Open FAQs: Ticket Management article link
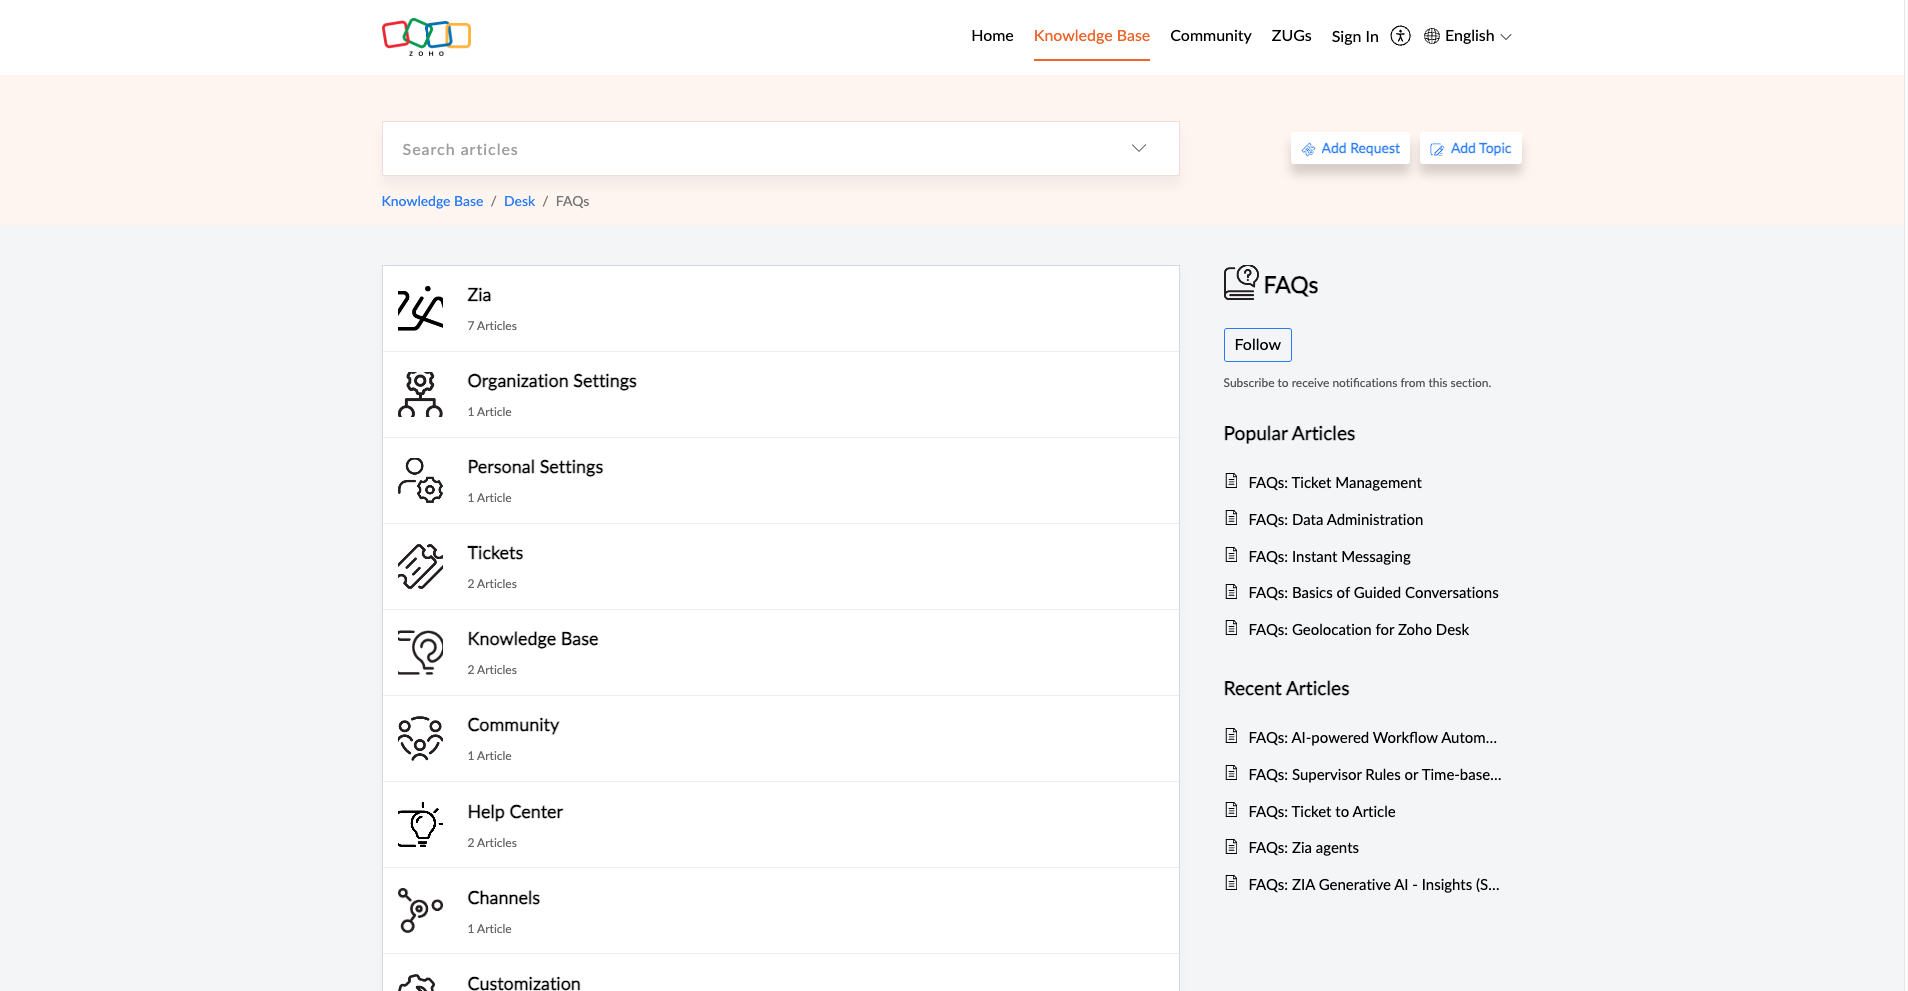The height and width of the screenshot is (991, 1908). click(1334, 482)
